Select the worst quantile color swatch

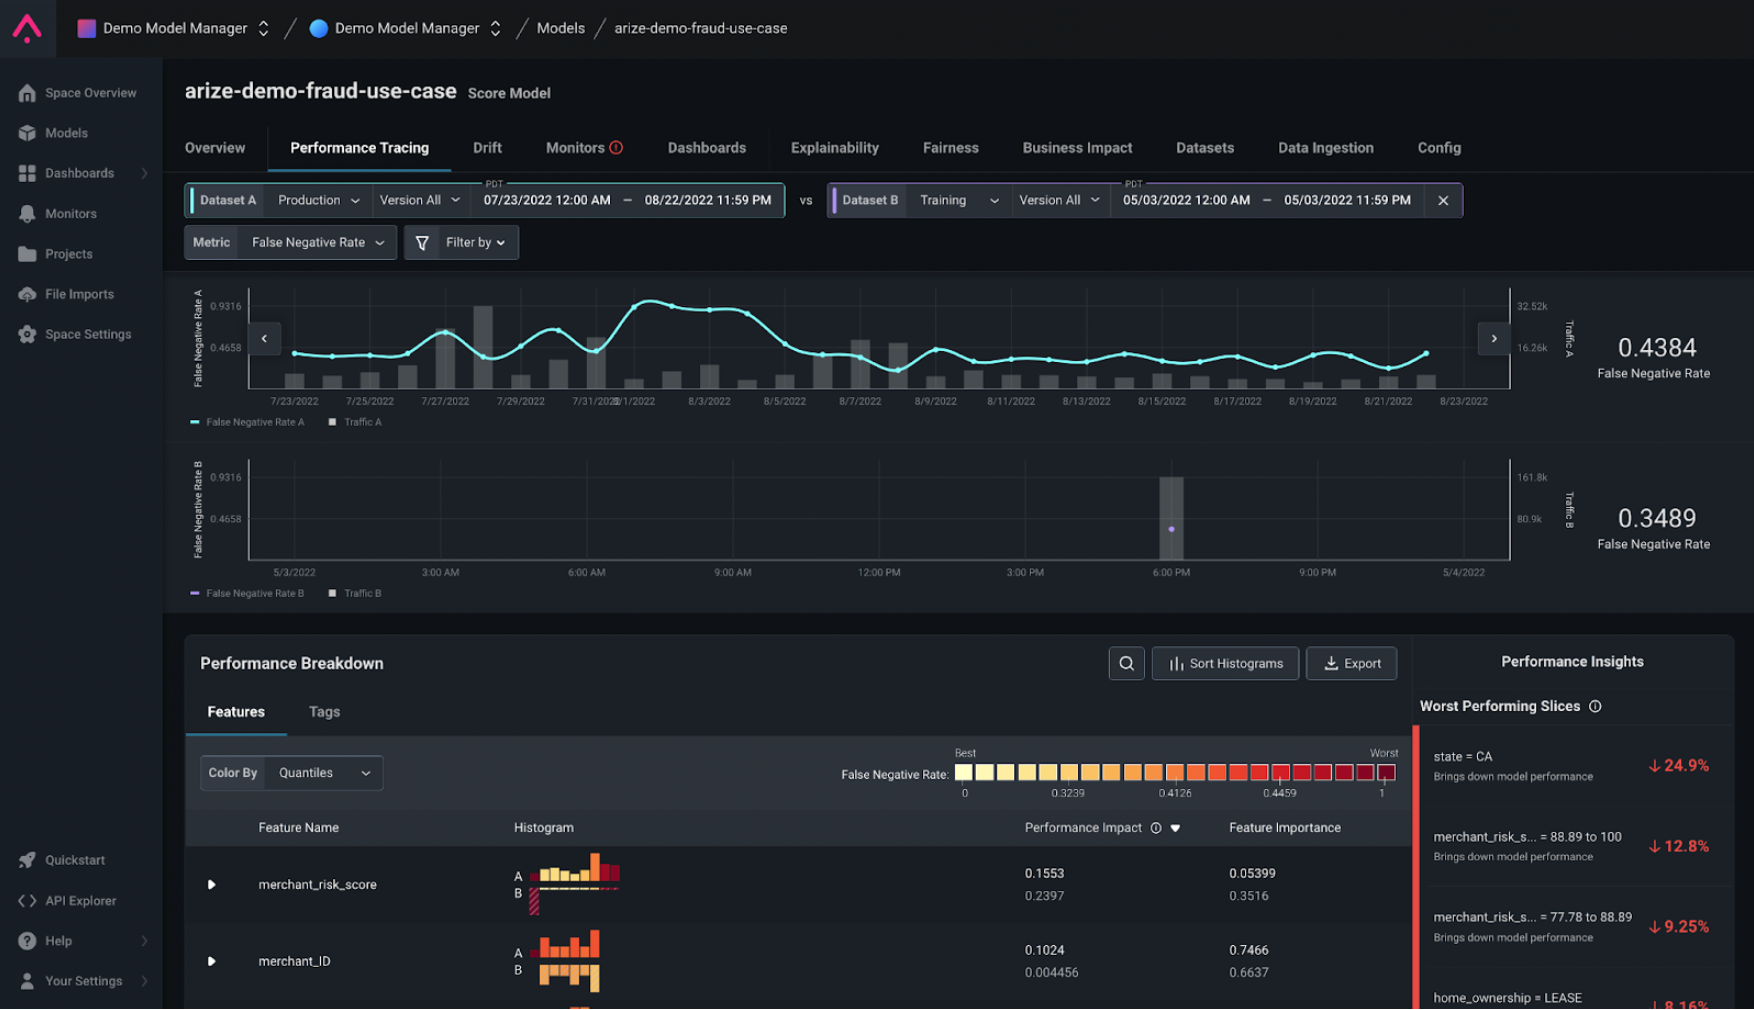tap(1384, 772)
